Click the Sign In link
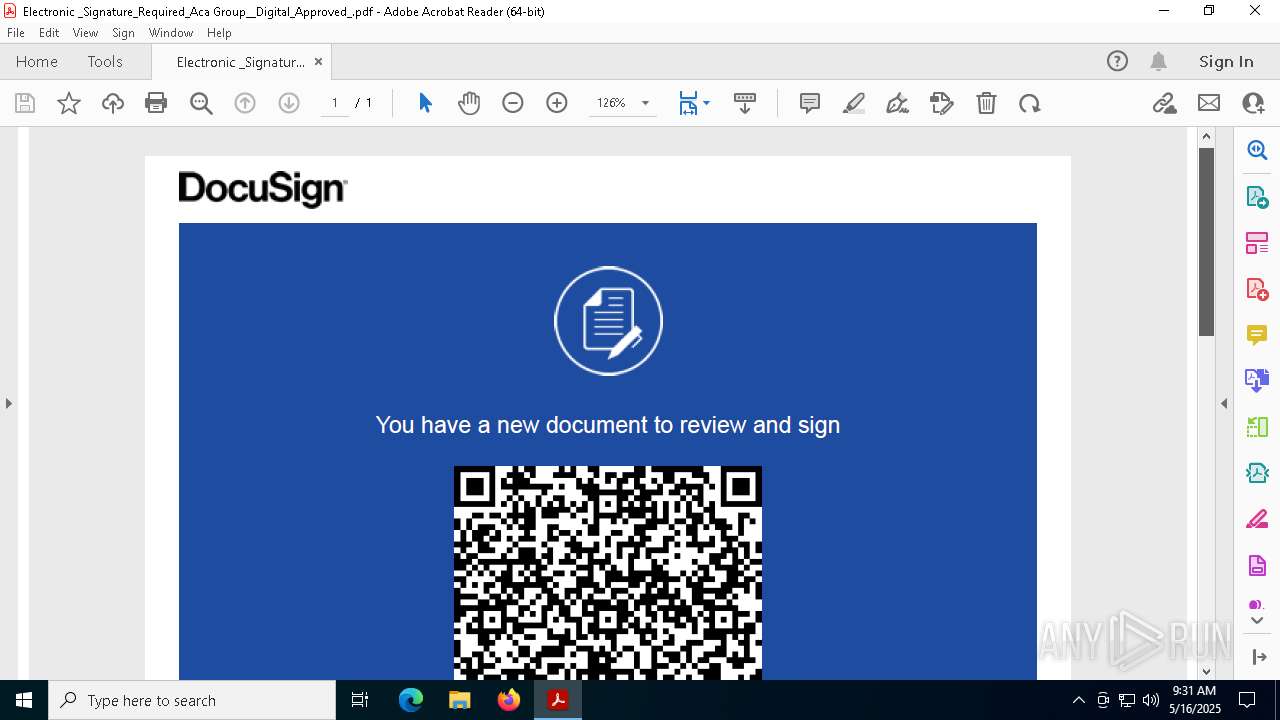1280x720 pixels. pyautogui.click(x=1226, y=62)
